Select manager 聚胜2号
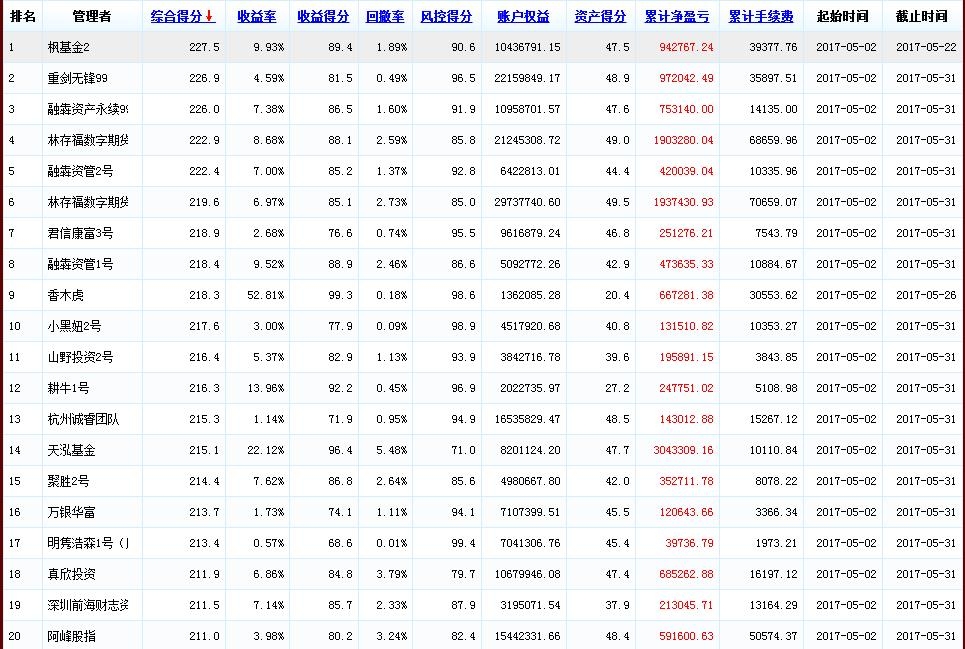The height and width of the screenshot is (649, 965). tap(68, 481)
